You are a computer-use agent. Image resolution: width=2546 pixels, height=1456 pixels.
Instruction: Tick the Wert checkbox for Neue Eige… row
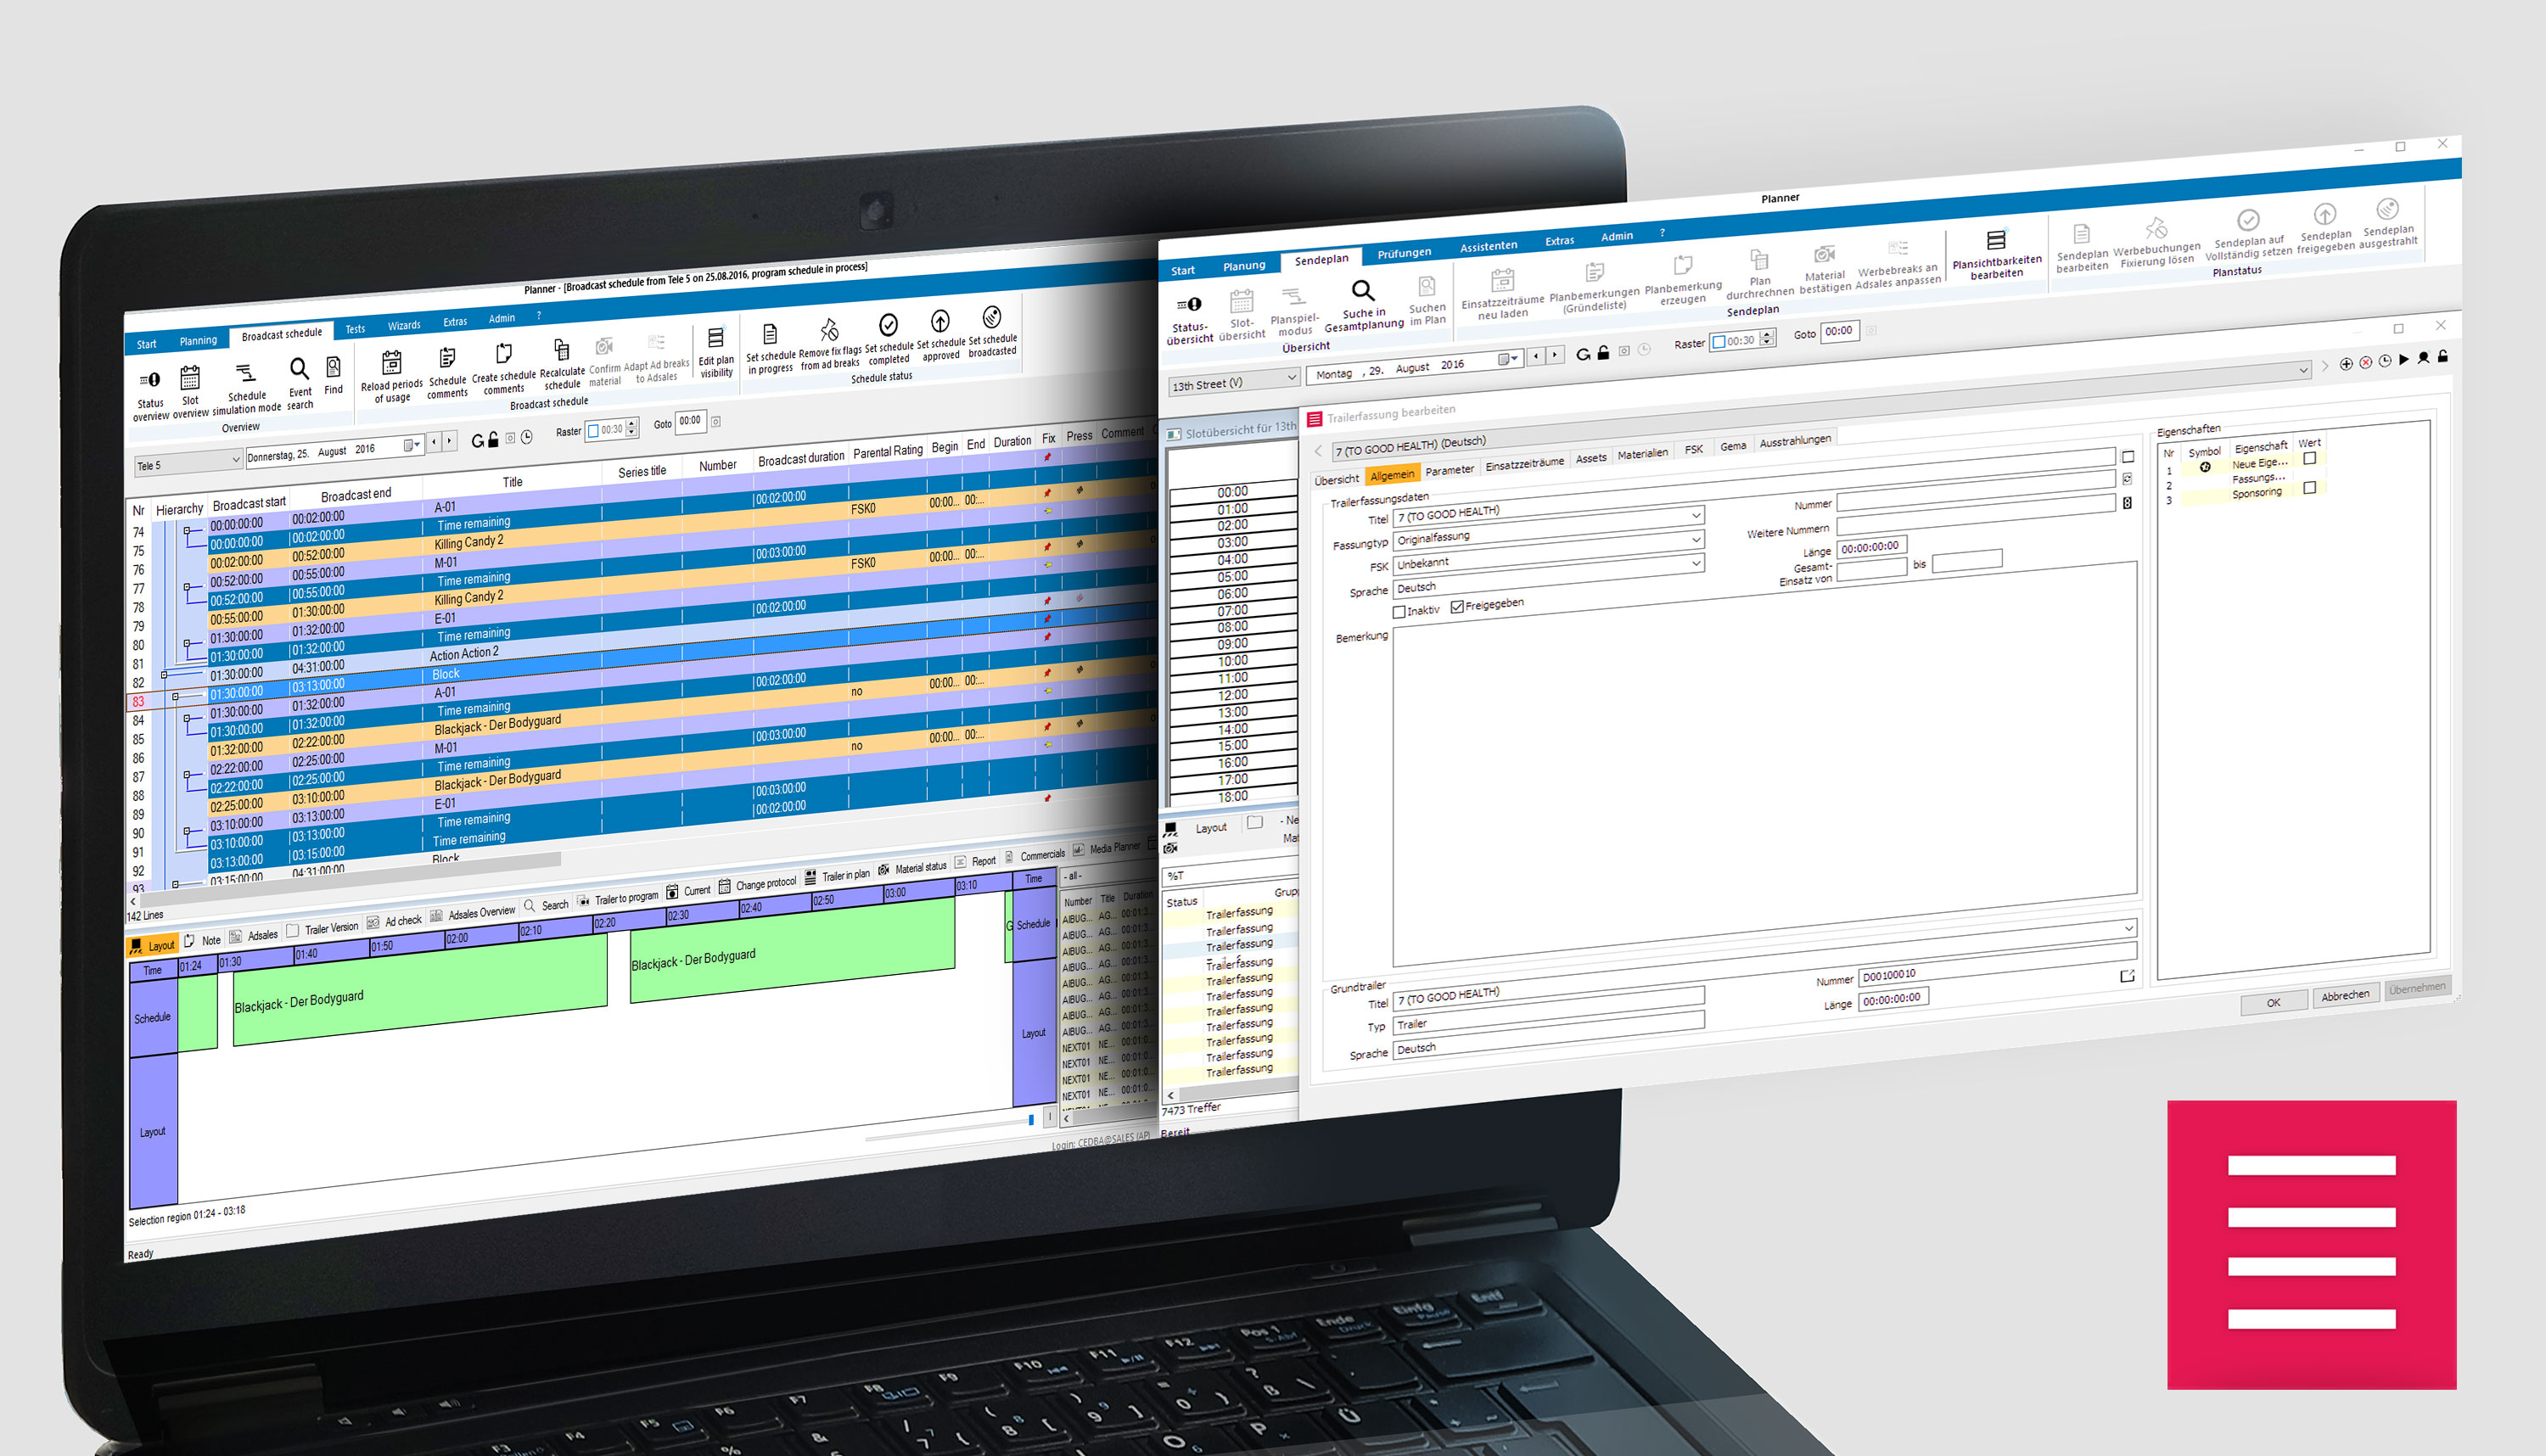coord(2310,458)
